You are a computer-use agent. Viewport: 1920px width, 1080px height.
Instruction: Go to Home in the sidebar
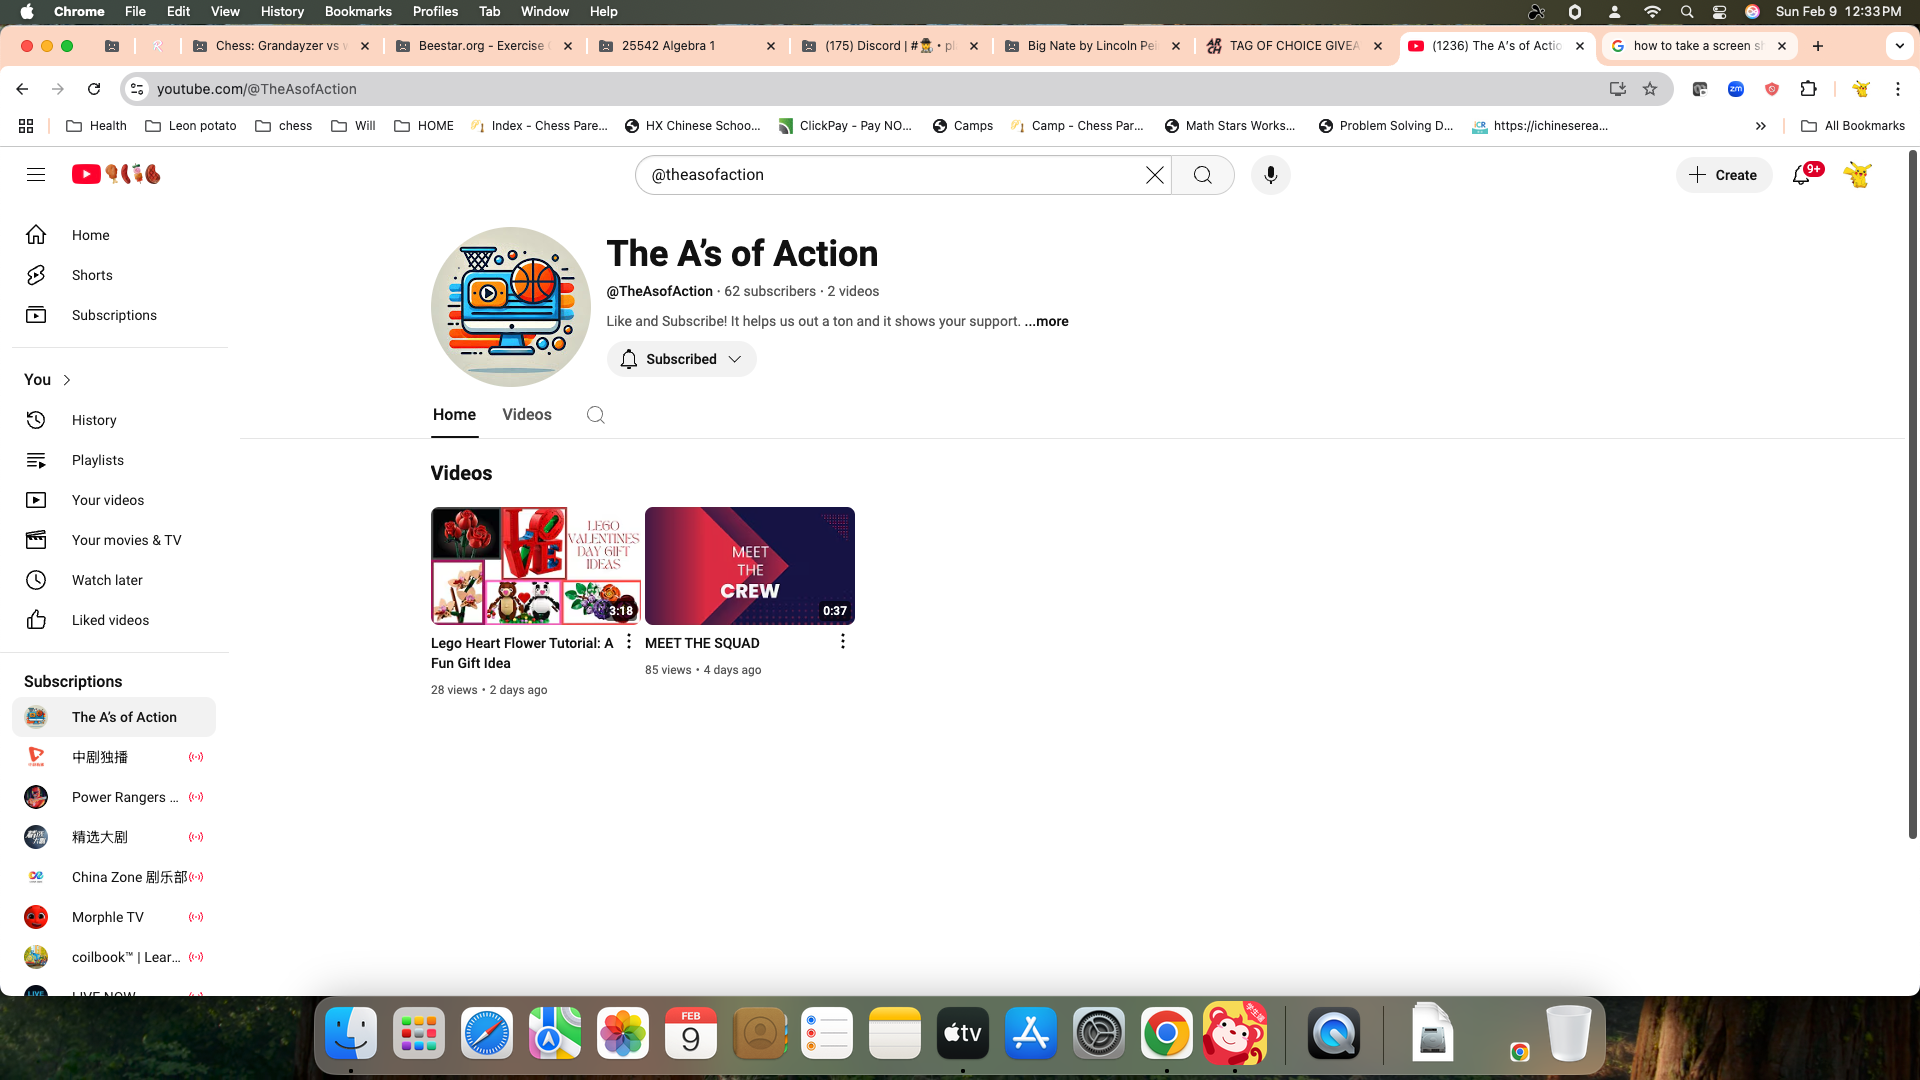point(114,235)
